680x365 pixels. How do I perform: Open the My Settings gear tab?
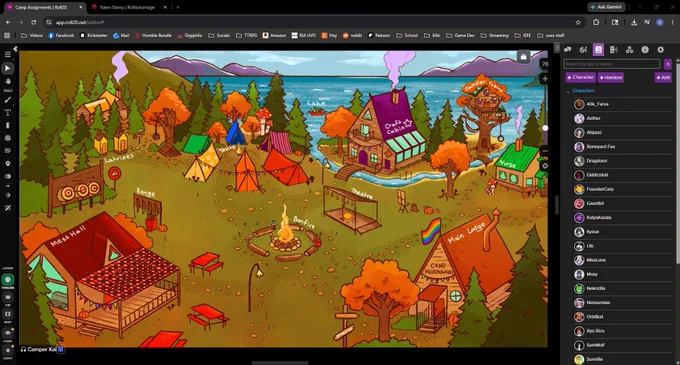(660, 50)
